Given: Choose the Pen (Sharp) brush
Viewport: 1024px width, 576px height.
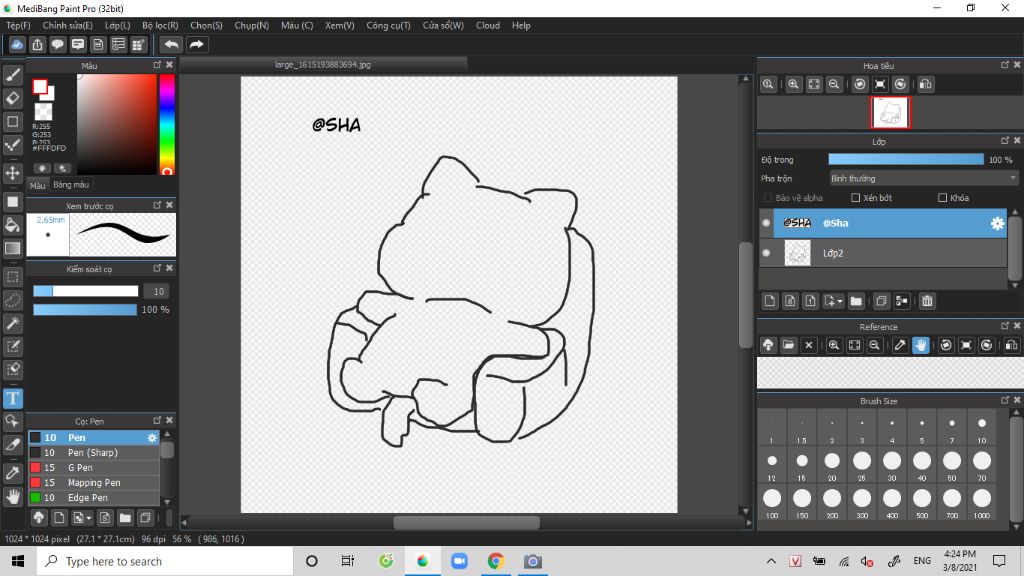Looking at the screenshot, I should click(x=93, y=453).
